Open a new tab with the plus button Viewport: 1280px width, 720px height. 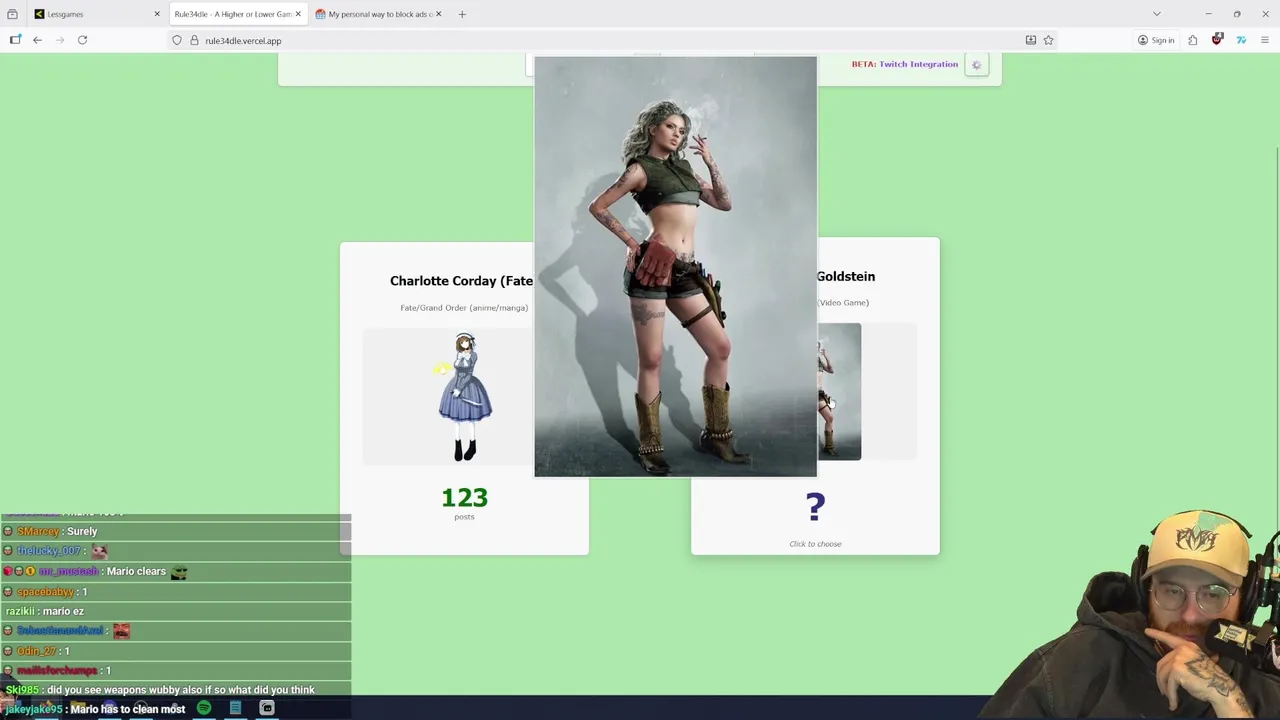pyautogui.click(x=462, y=14)
